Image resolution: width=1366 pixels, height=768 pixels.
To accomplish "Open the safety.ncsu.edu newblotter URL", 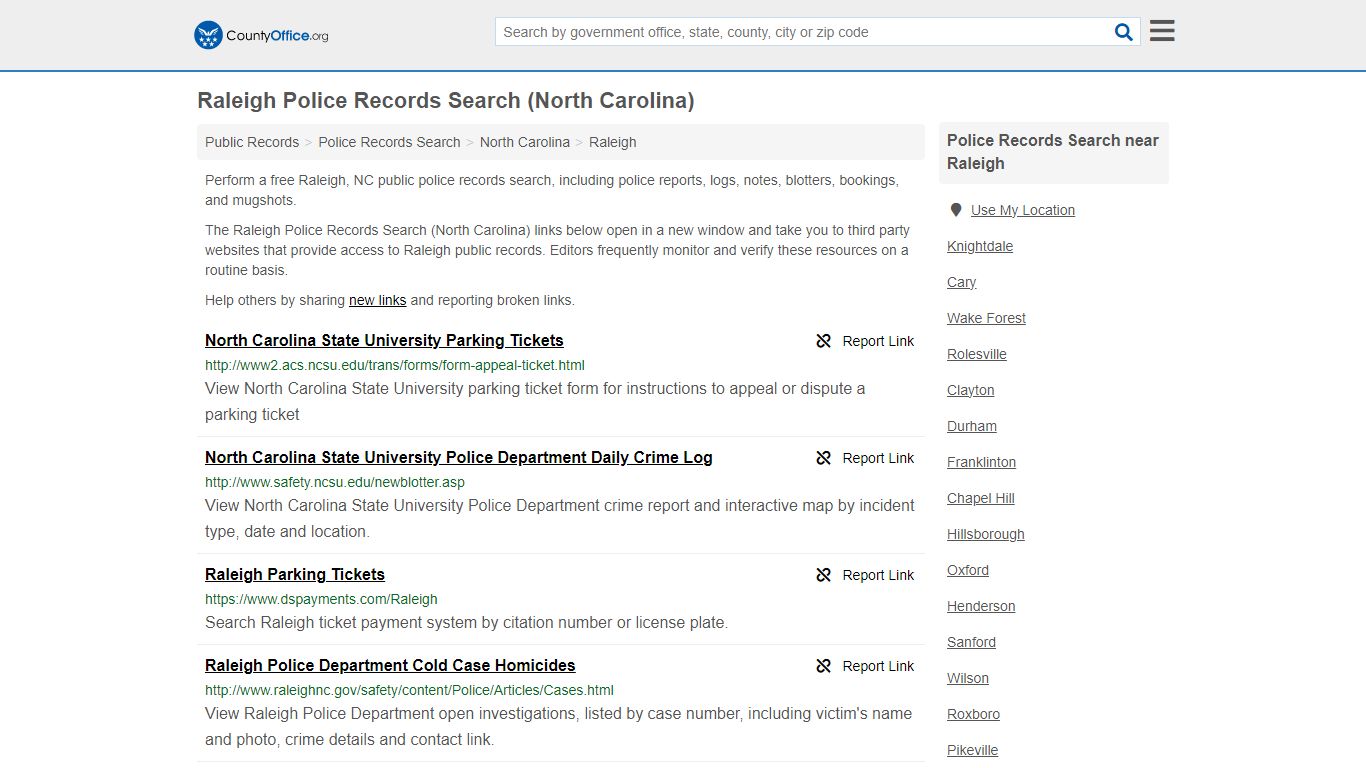I will point(335,482).
